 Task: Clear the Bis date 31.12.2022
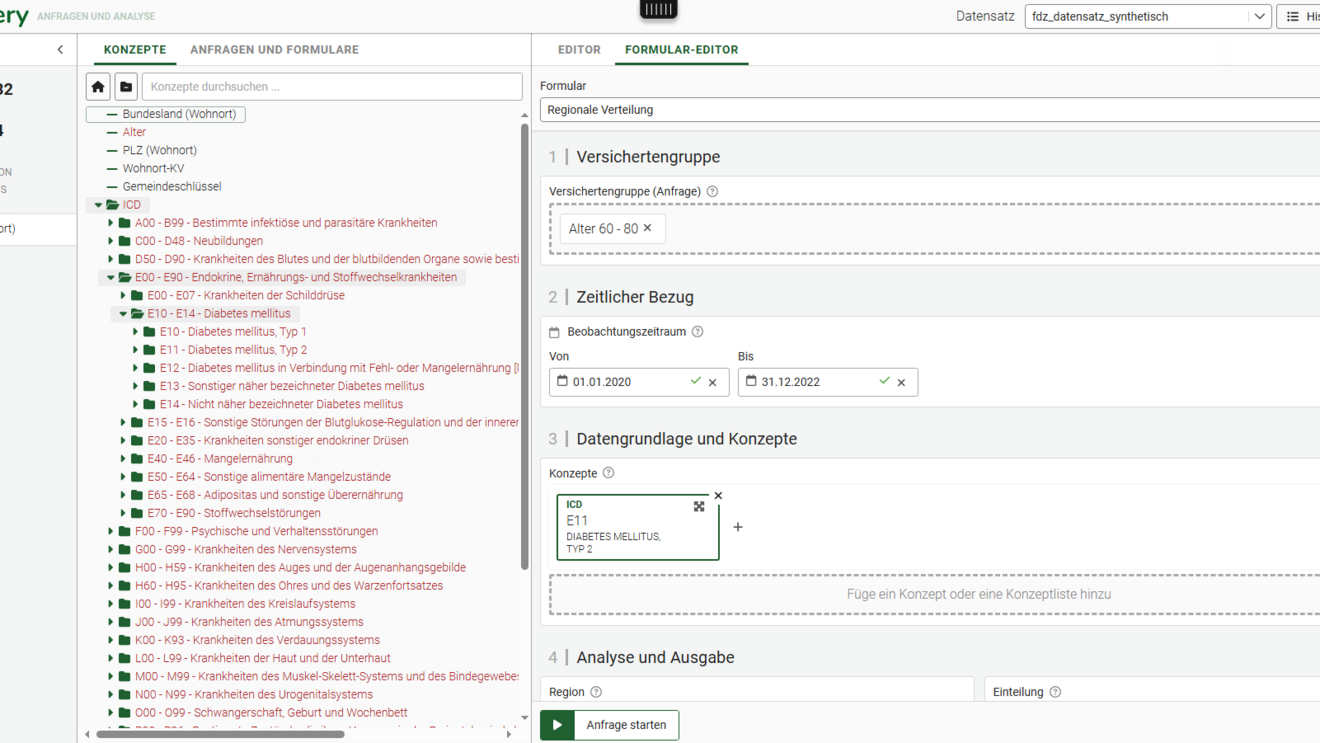(x=902, y=382)
